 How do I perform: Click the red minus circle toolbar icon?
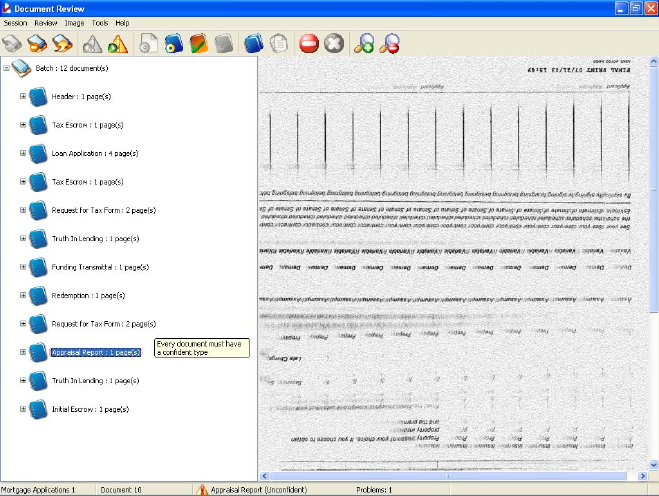click(x=309, y=44)
